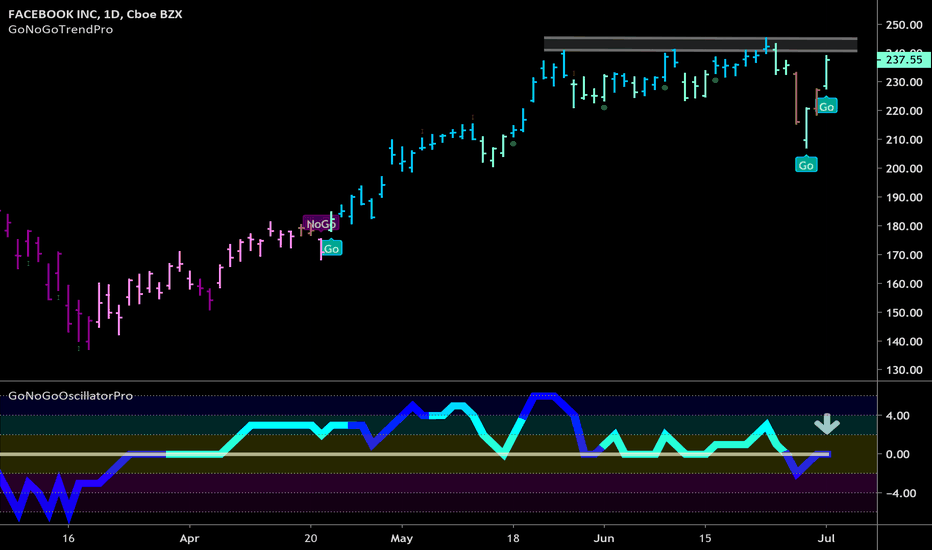Click the oscillator 4.00 scale label
The height and width of the screenshot is (550, 932).
(898, 416)
